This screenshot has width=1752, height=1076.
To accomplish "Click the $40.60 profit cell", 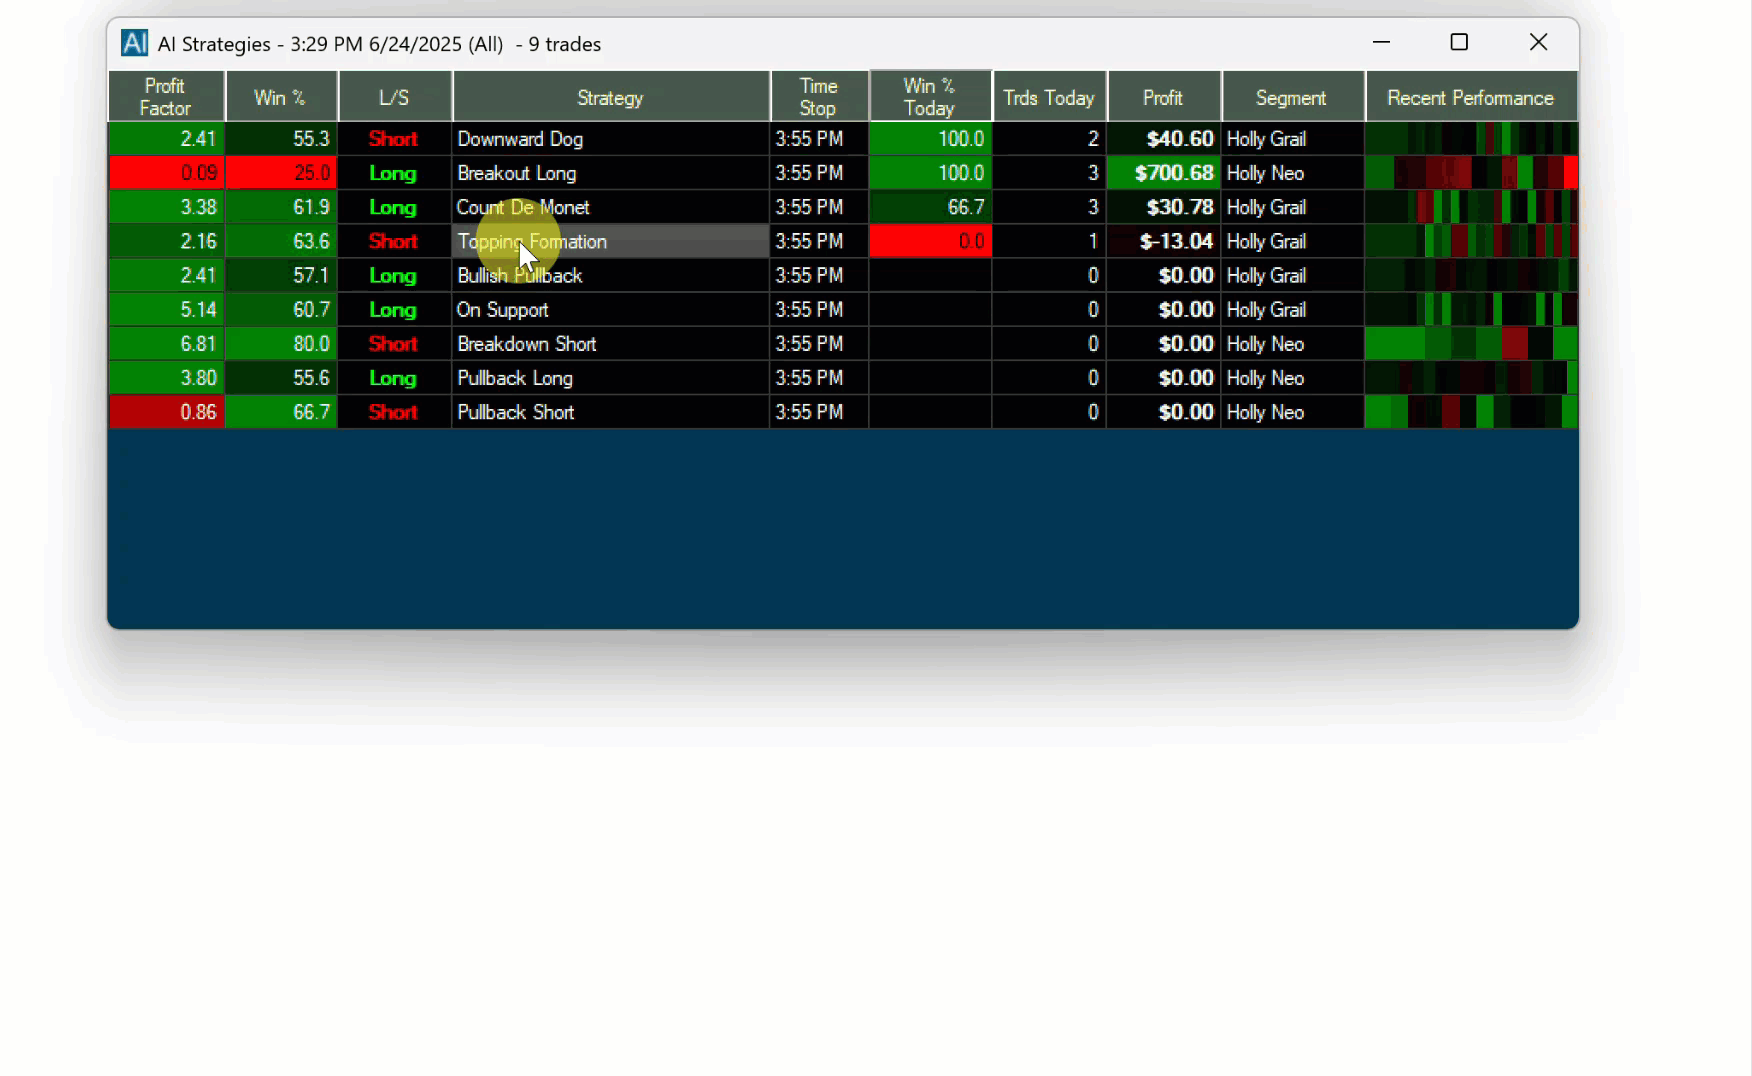I will pyautogui.click(x=1163, y=139).
